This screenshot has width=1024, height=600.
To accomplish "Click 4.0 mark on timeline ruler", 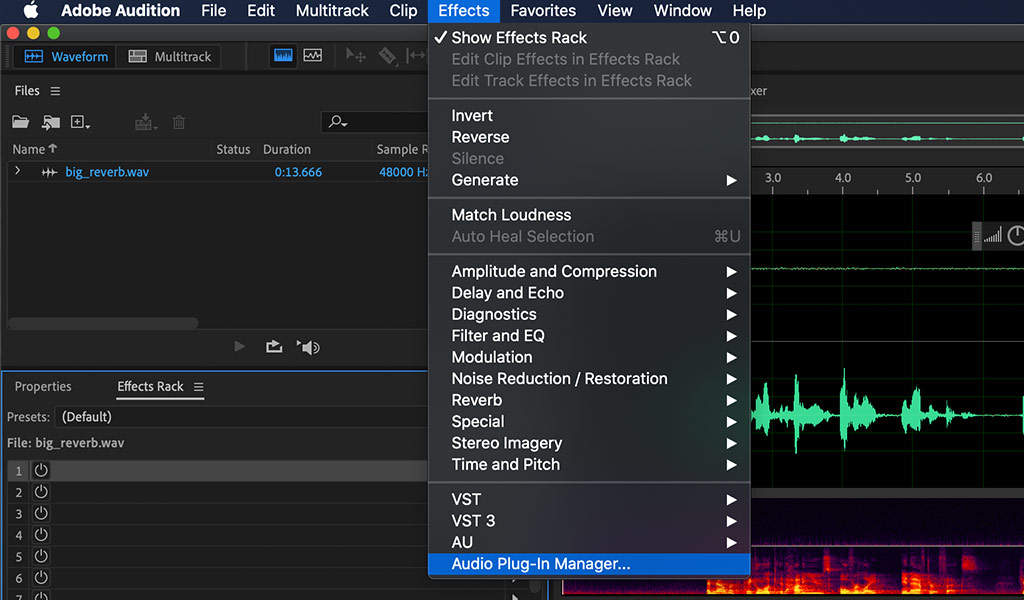I will 842,178.
